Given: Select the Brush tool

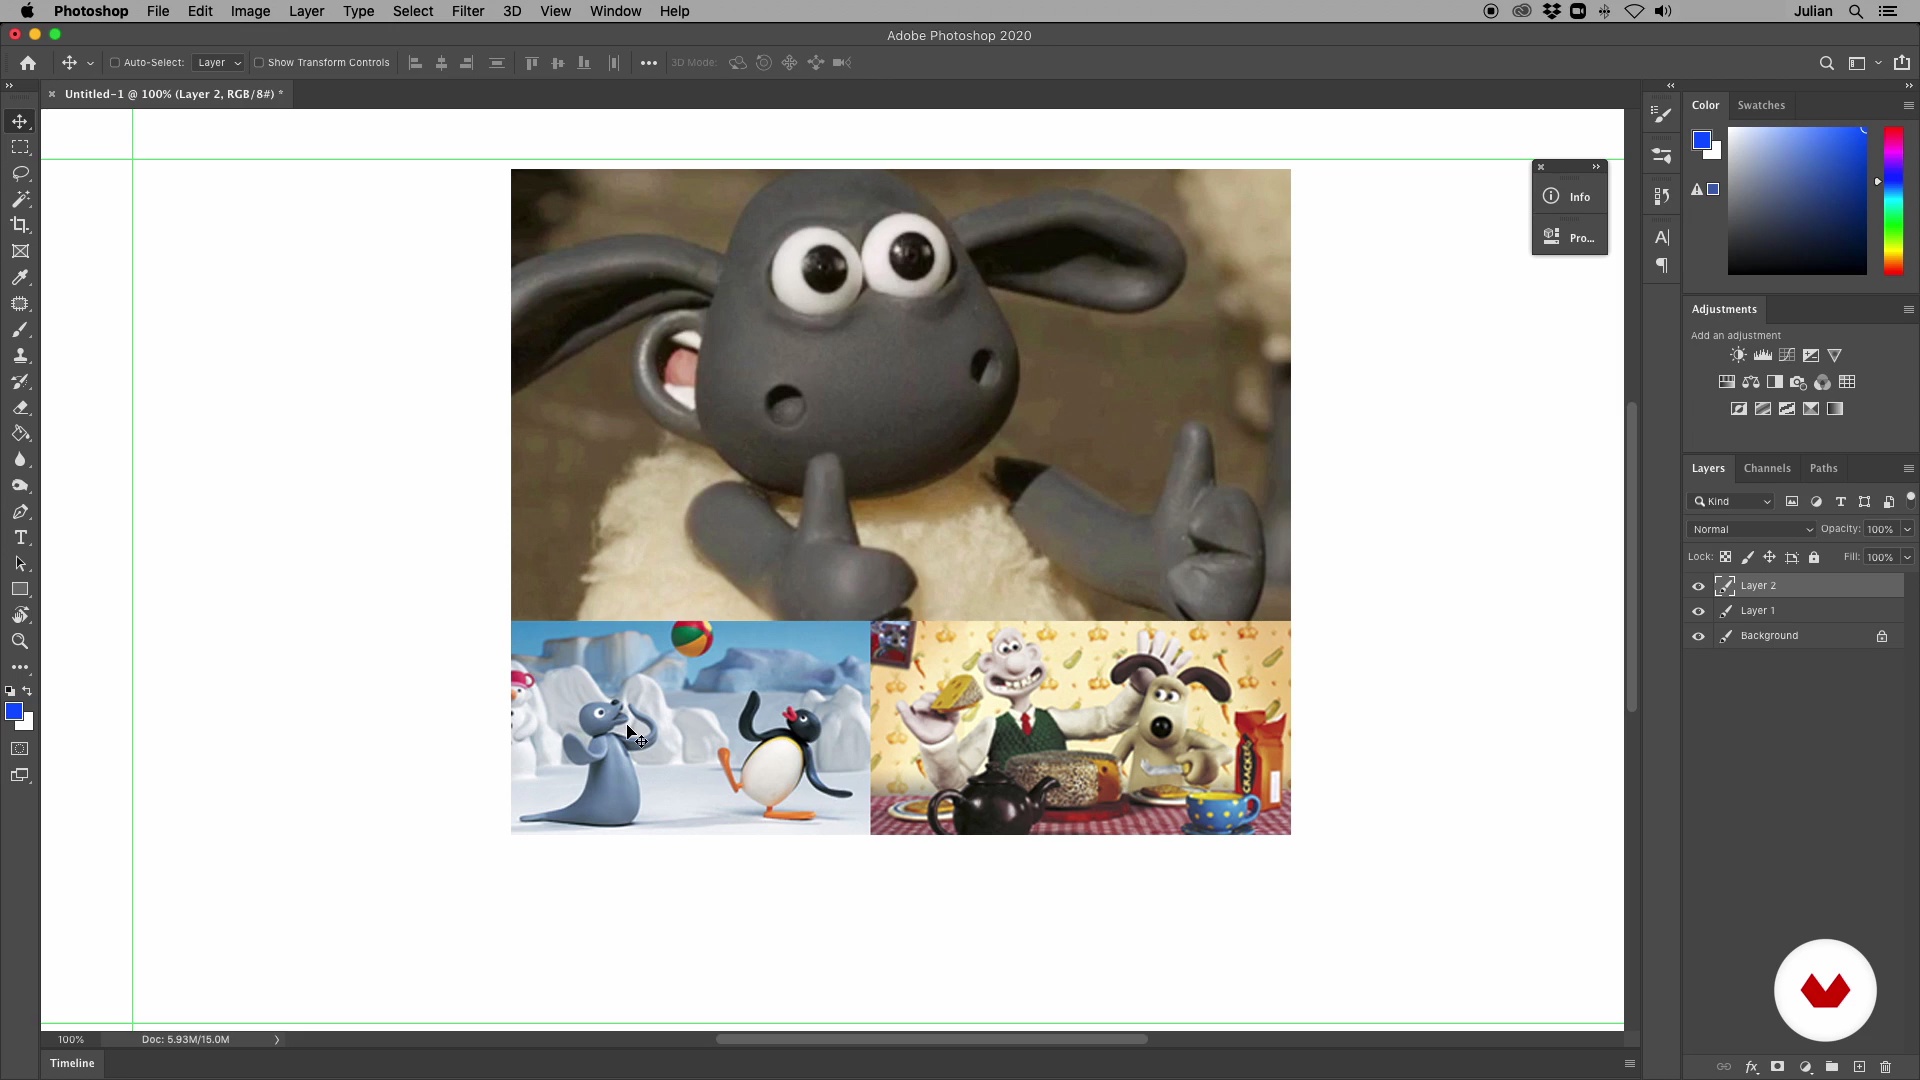Looking at the screenshot, I should (20, 330).
